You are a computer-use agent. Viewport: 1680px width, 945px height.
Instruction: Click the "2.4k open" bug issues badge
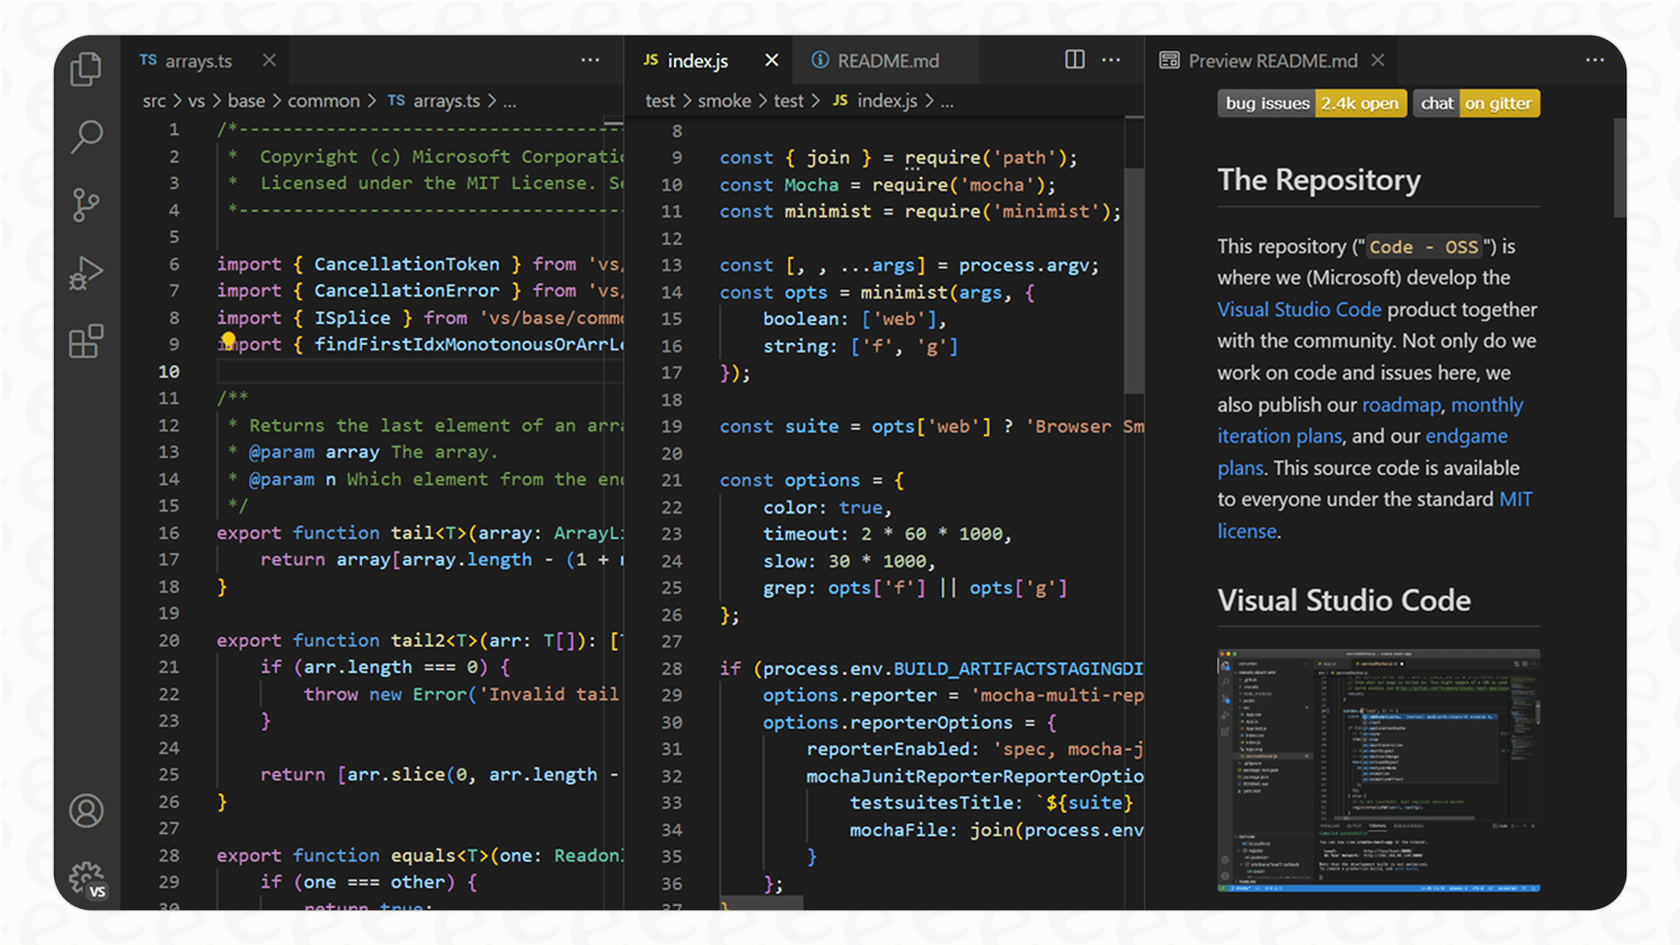click(x=1360, y=103)
